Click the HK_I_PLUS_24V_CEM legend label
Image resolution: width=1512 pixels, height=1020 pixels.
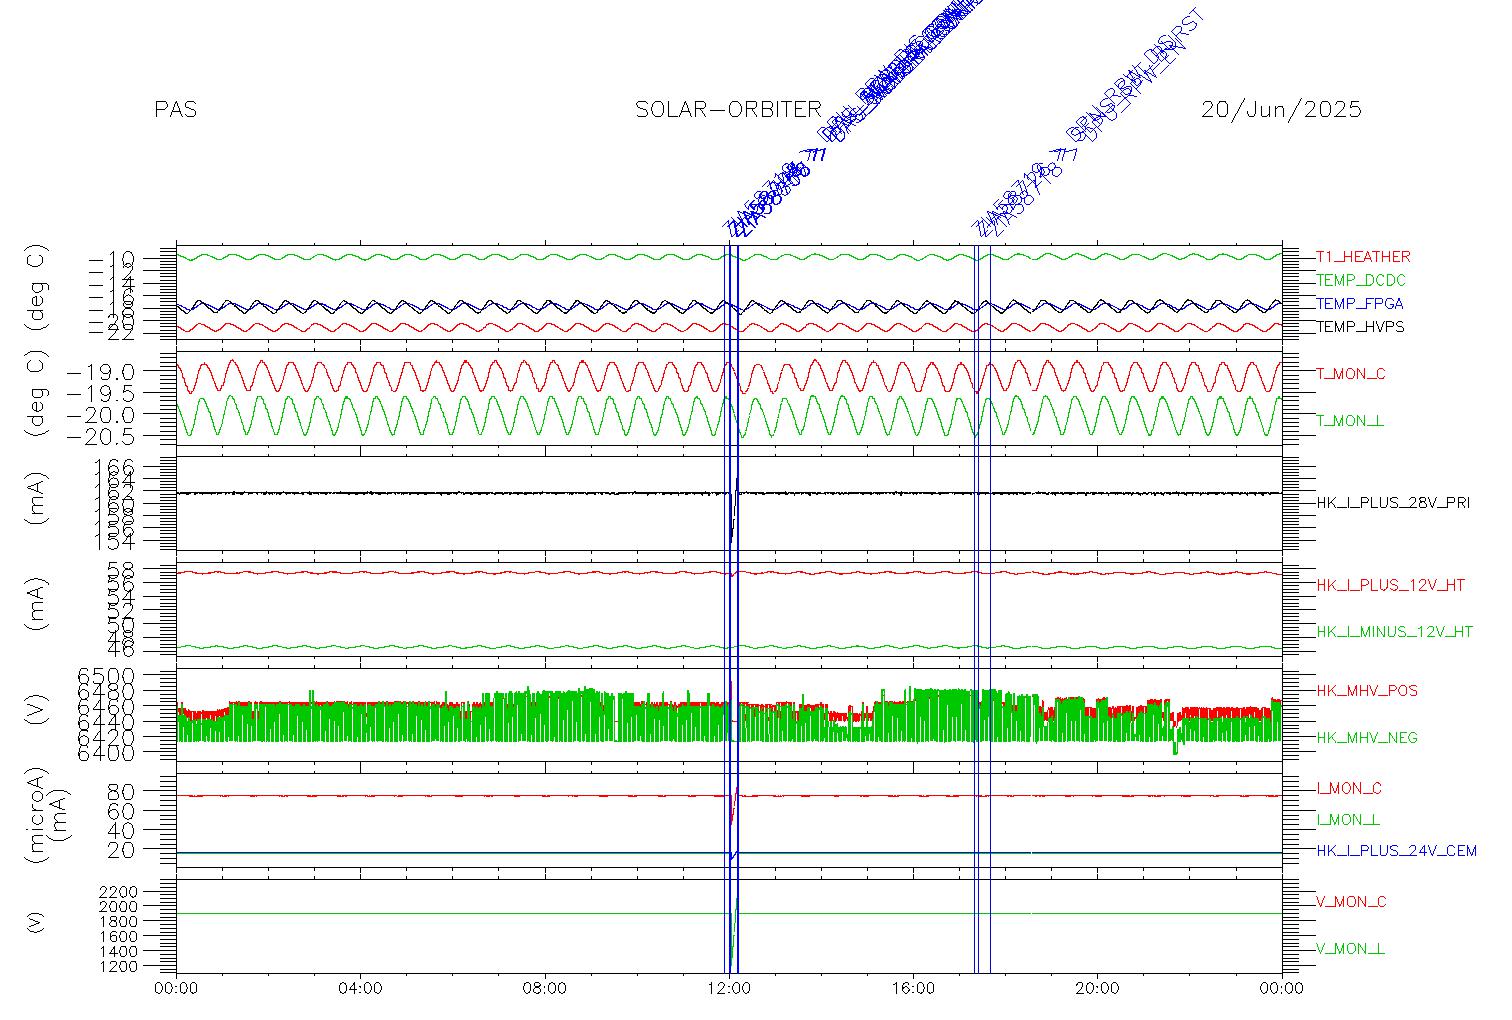[1396, 851]
